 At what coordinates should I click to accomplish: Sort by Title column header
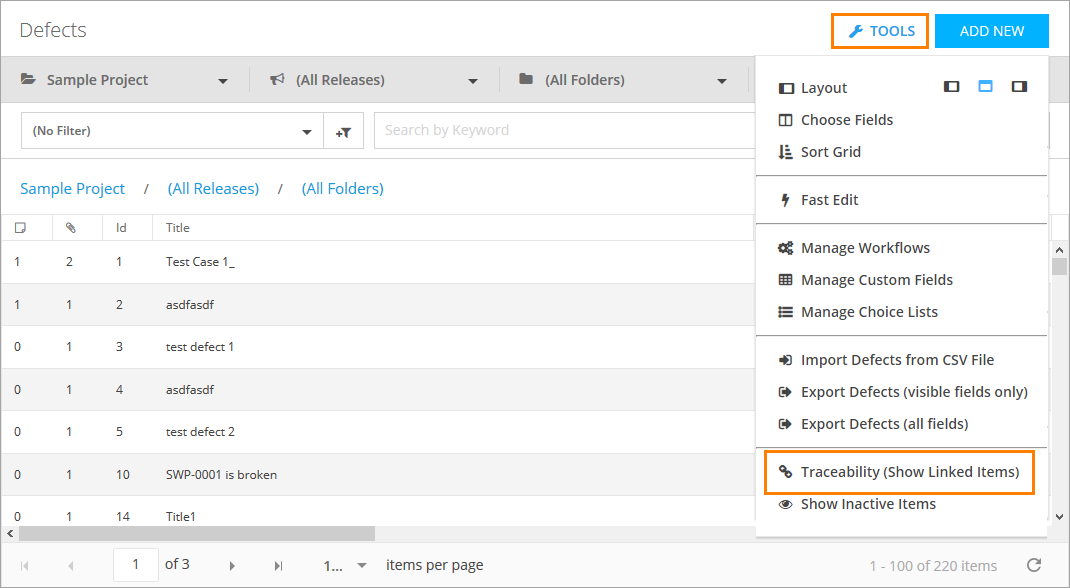[177, 228]
